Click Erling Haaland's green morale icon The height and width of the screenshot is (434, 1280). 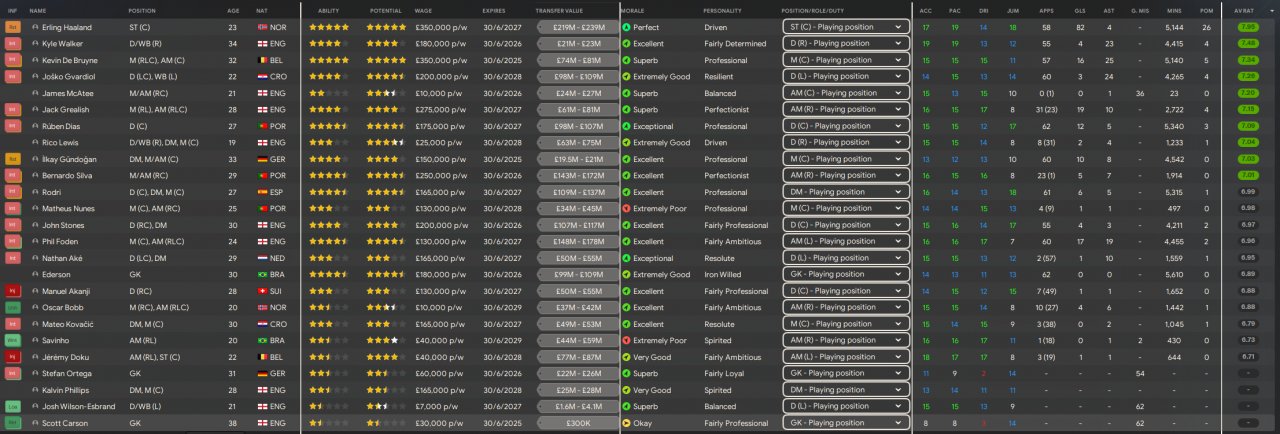(x=626, y=27)
